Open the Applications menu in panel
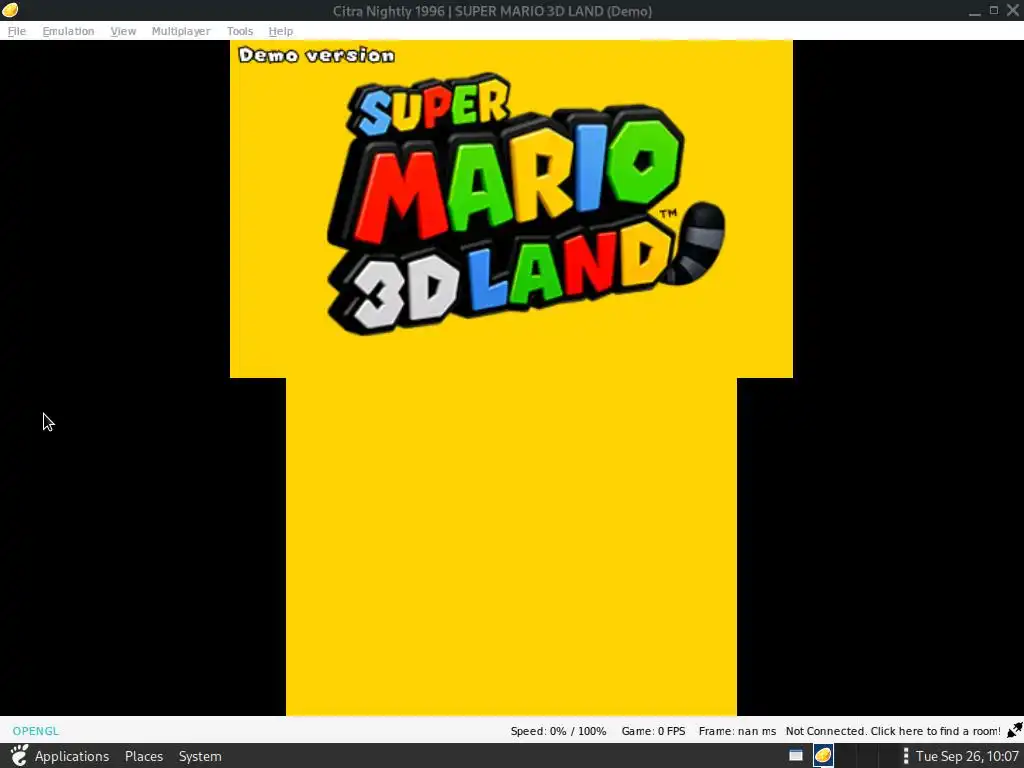The height and width of the screenshot is (768, 1024). [72, 756]
